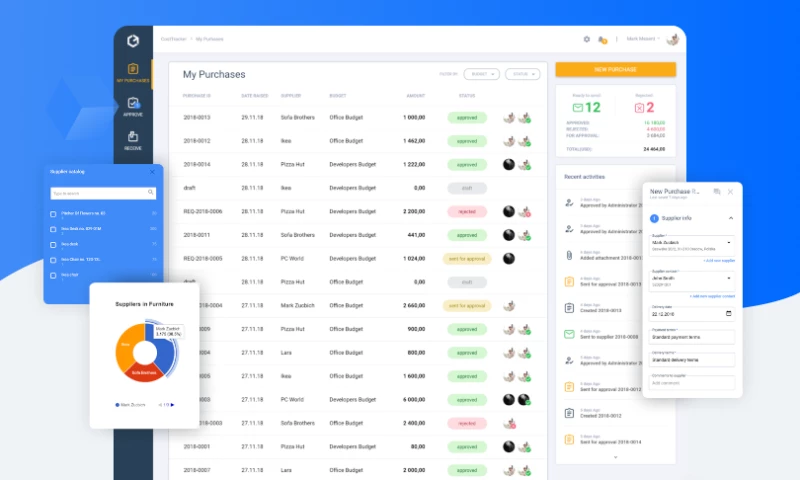Click the Ready to send envelope icon

coord(578,108)
